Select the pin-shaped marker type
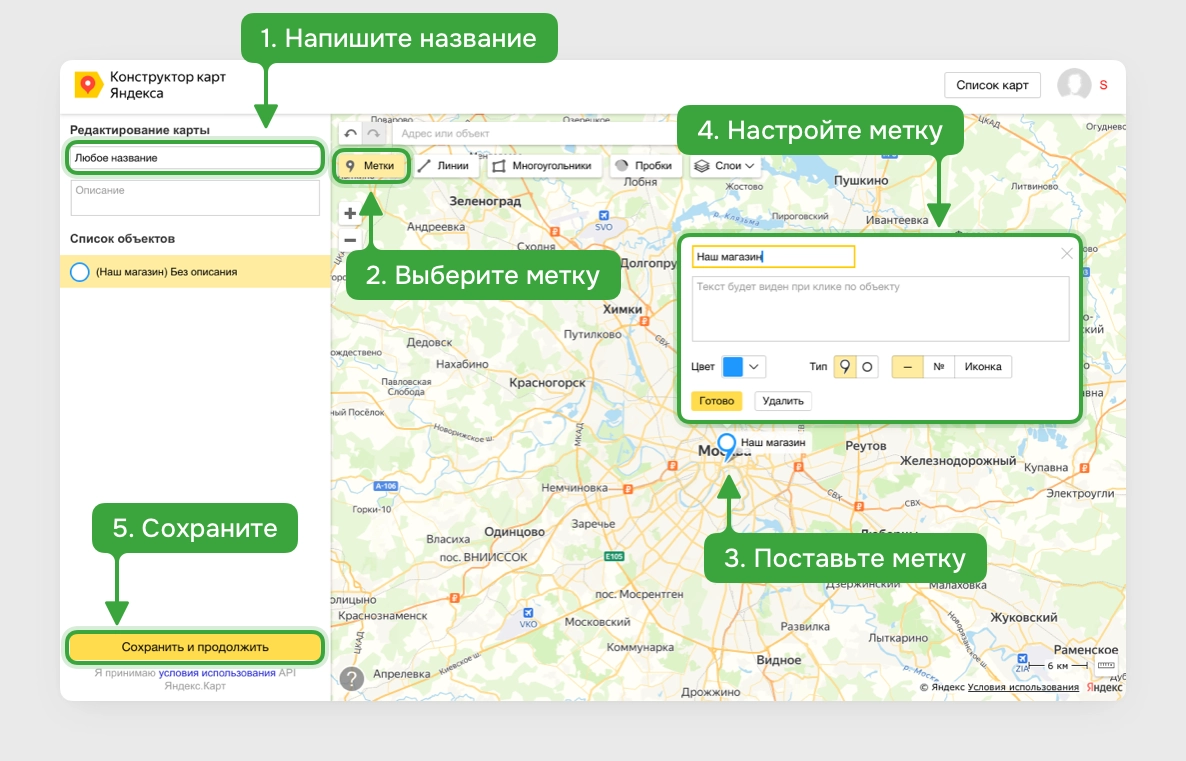Viewport: 1186px width, 761px height. point(845,367)
